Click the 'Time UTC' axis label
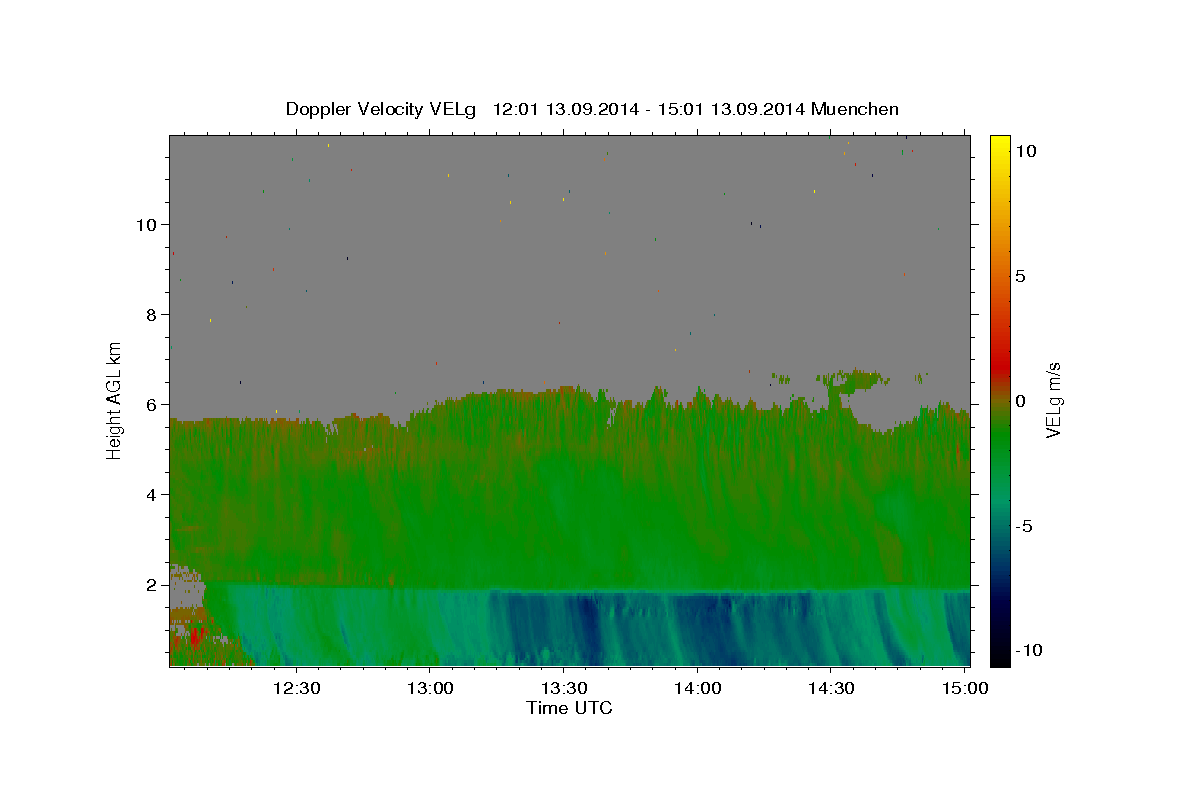1200x800 pixels. click(x=569, y=708)
